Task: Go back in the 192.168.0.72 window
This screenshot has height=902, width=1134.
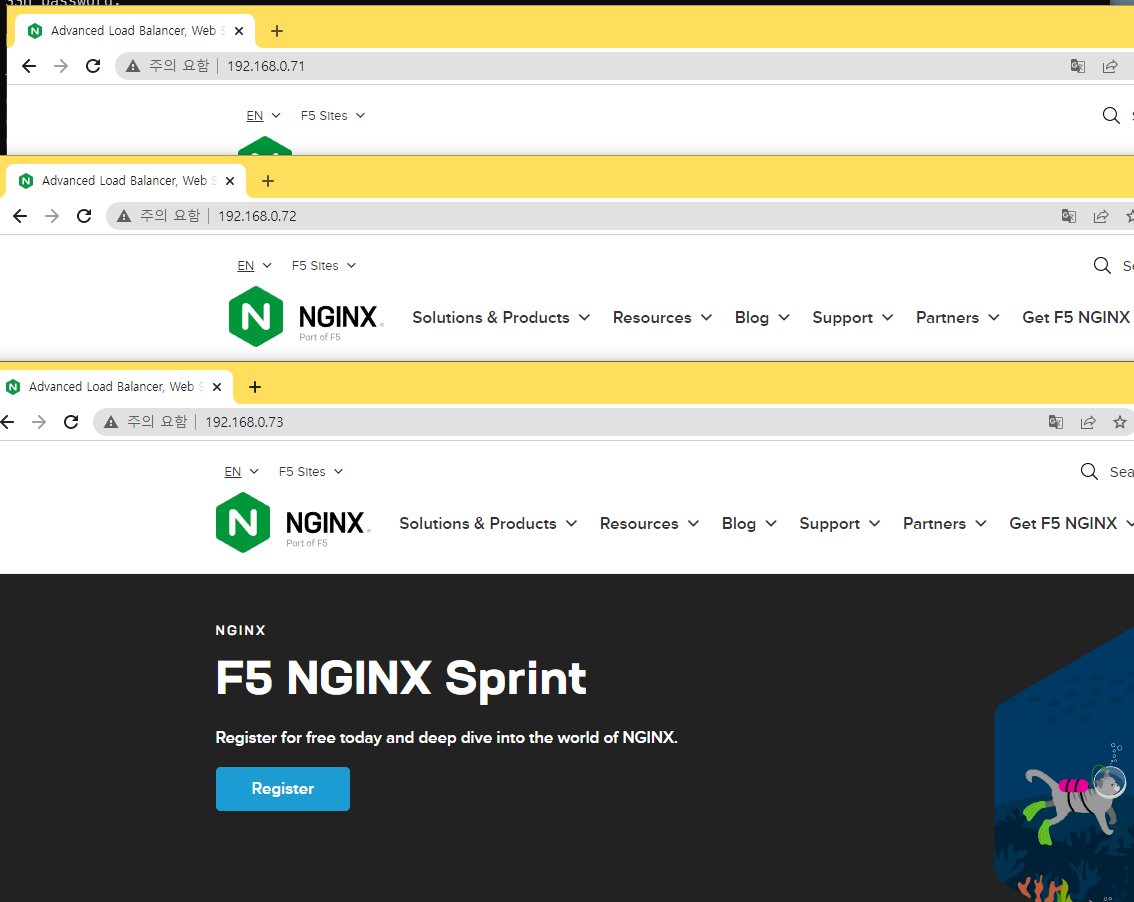Action: (20, 216)
